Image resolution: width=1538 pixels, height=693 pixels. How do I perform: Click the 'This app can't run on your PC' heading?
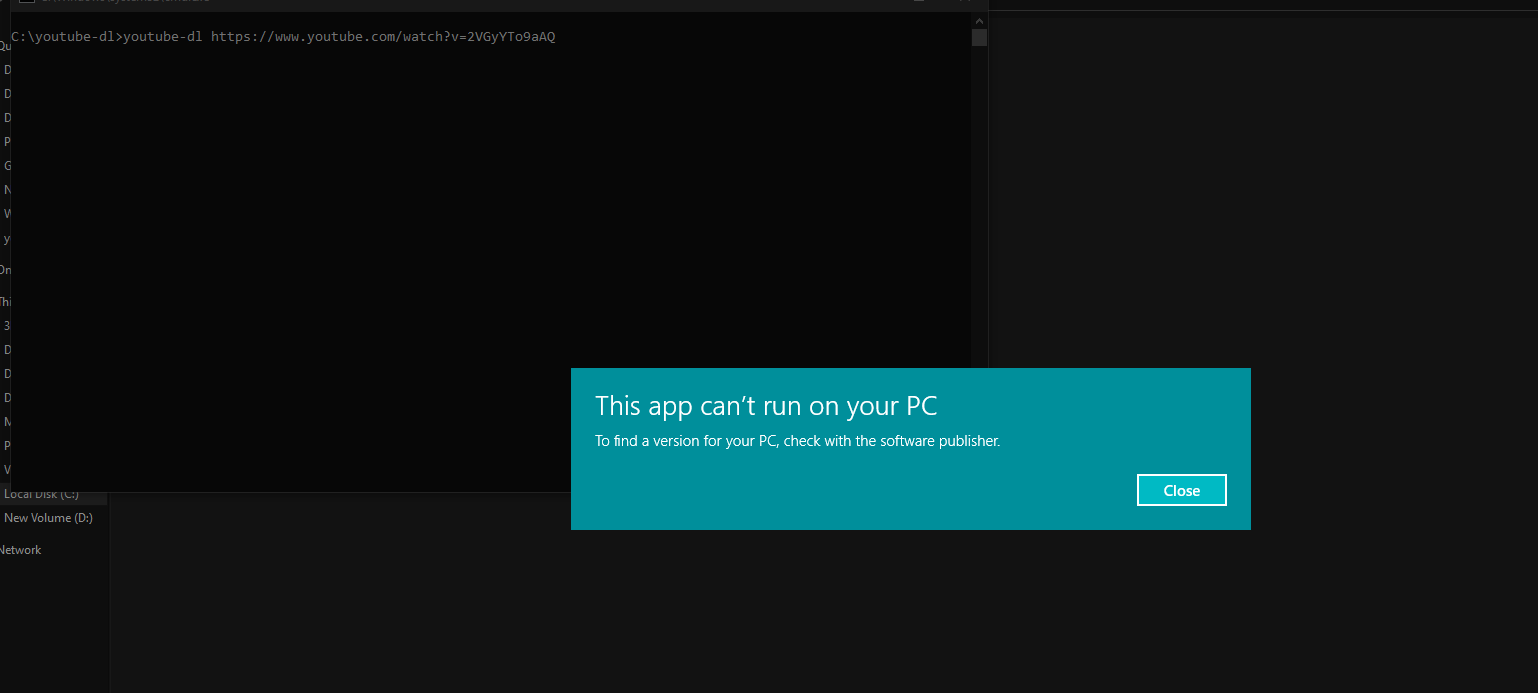point(766,406)
